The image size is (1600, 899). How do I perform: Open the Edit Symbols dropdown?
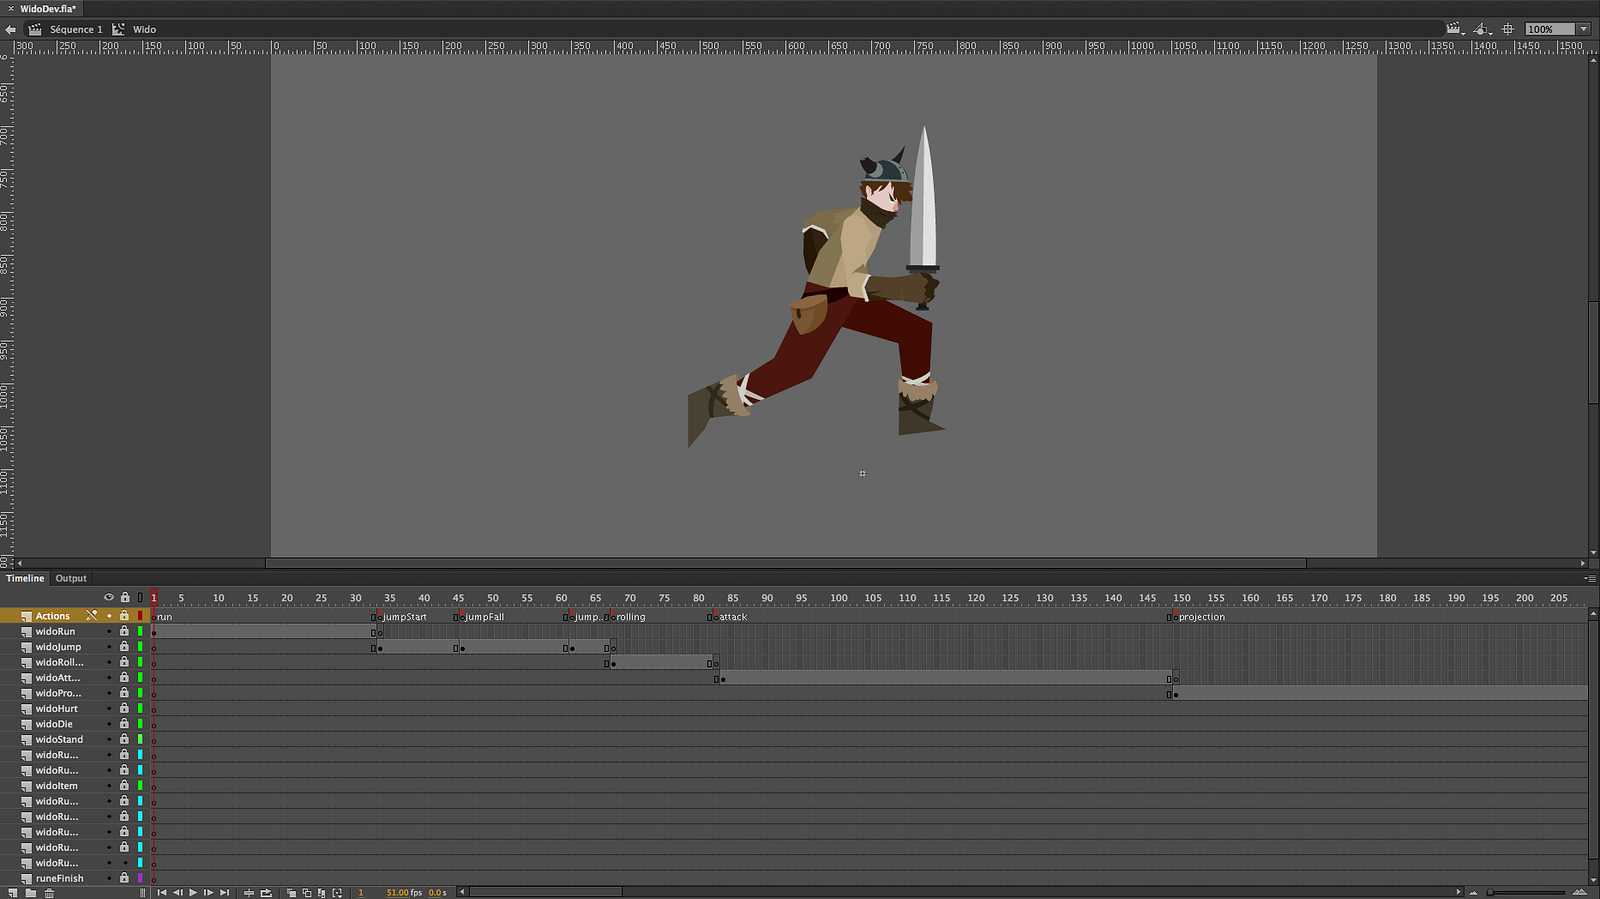[x=1482, y=29]
